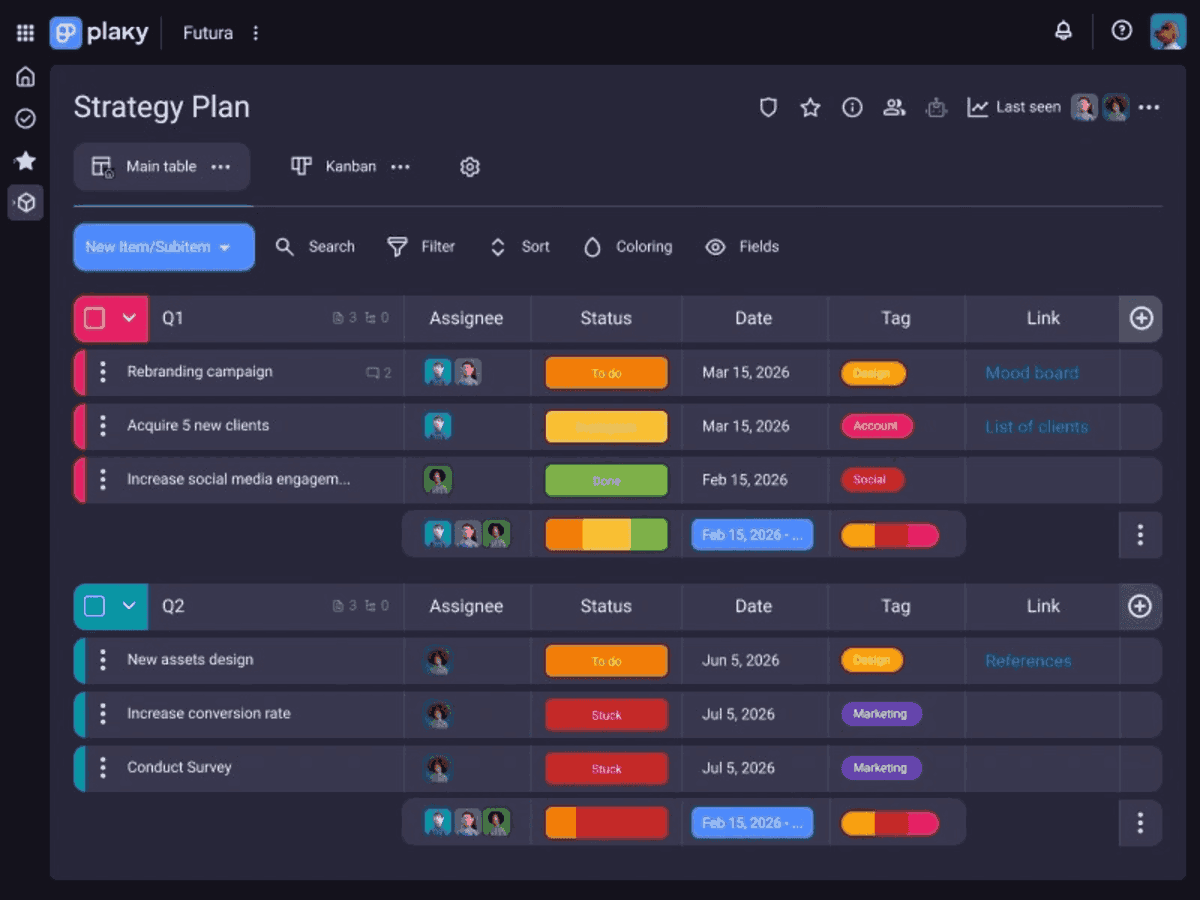Star the Strategy Plan board
Screen dimensions: 1200x900
pyautogui.click(x=810, y=107)
